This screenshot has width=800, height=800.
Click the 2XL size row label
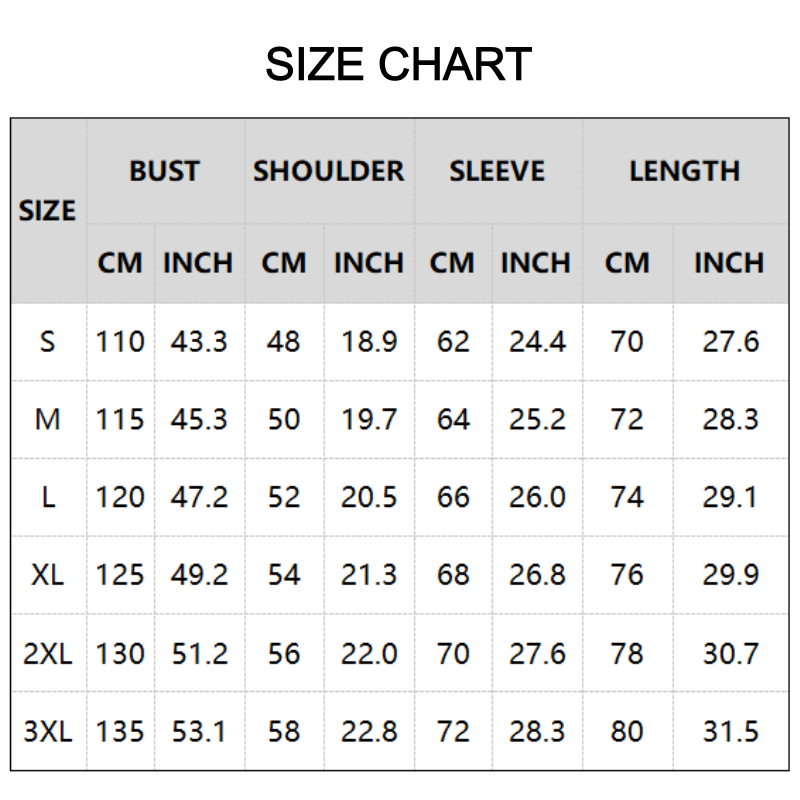pos(47,654)
